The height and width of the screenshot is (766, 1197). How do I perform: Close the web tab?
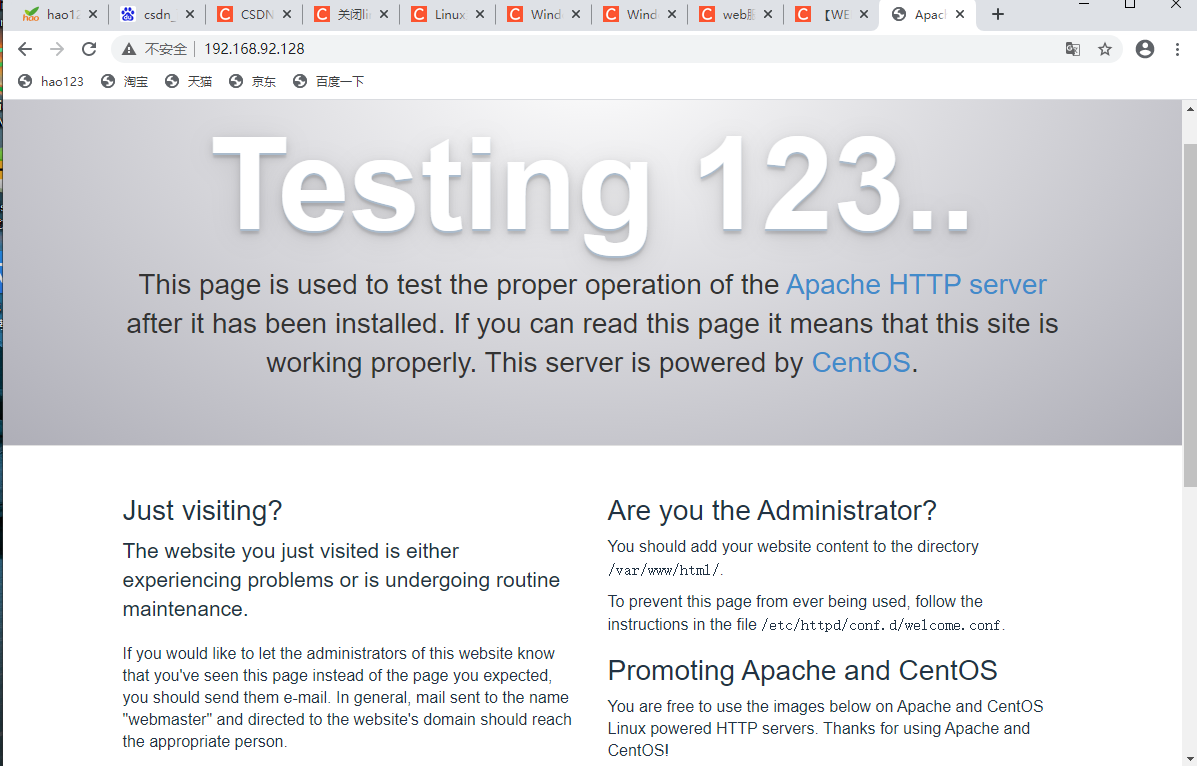point(768,15)
